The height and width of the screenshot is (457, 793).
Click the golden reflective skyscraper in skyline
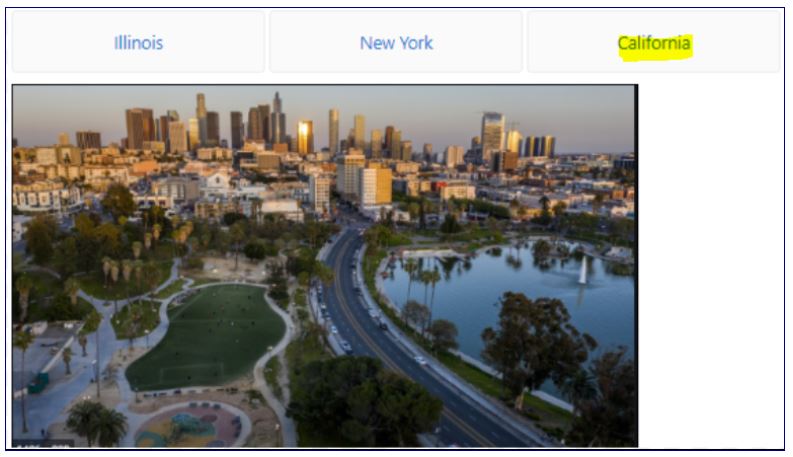tap(305, 137)
